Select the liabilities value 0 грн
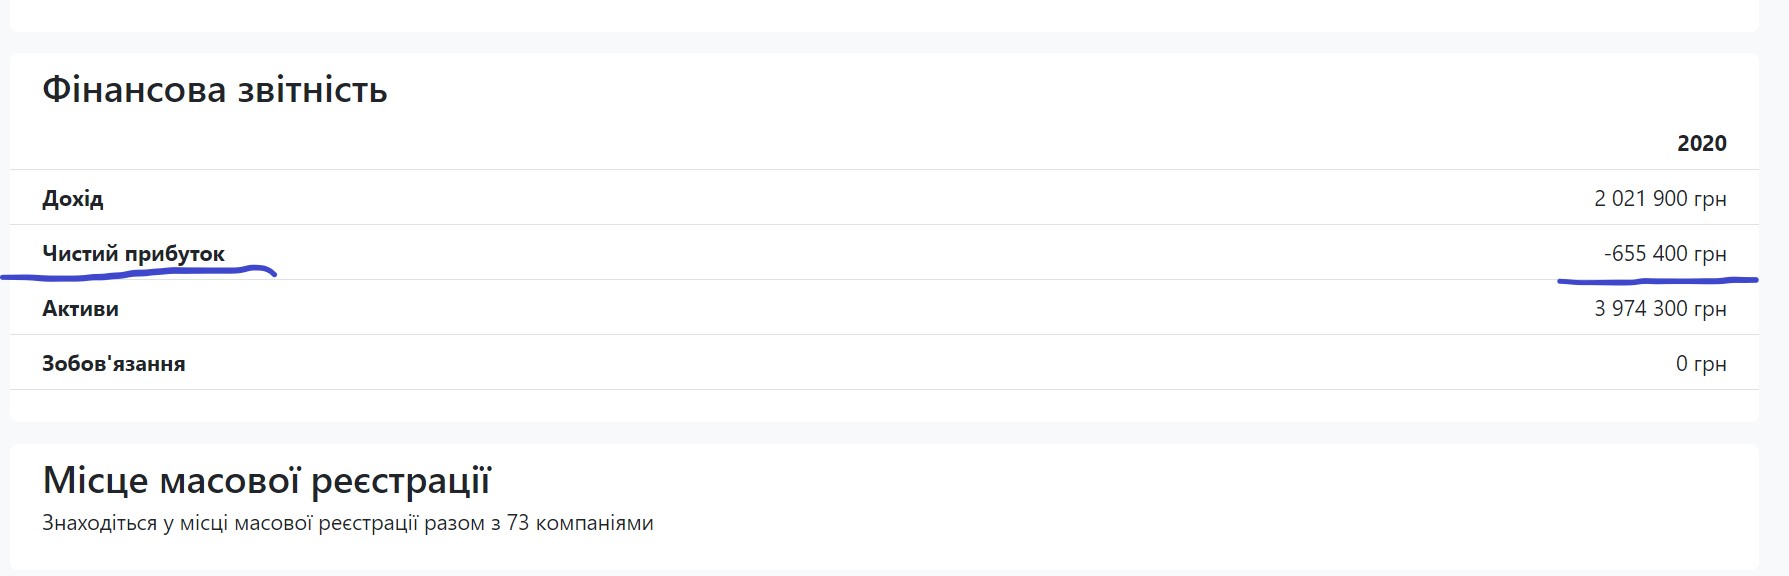 [x=1700, y=363]
